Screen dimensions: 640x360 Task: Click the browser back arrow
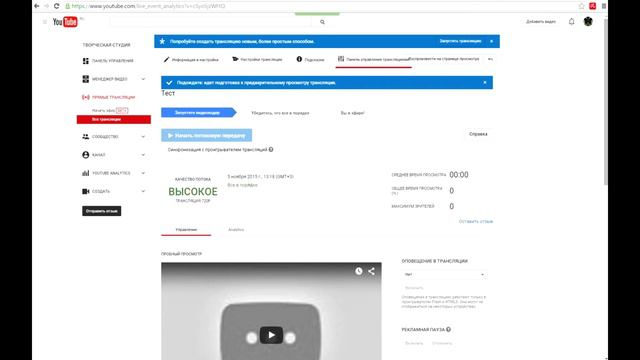coord(37,6)
